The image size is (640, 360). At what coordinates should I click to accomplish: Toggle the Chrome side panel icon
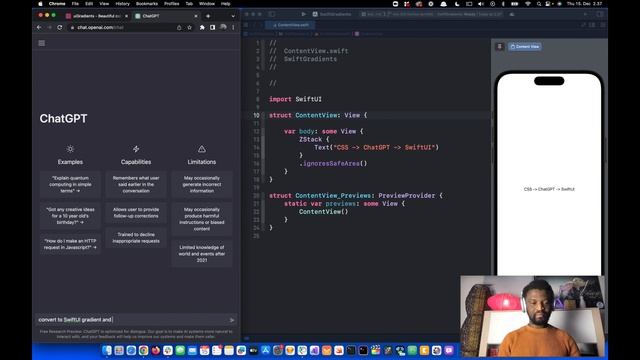[213, 27]
